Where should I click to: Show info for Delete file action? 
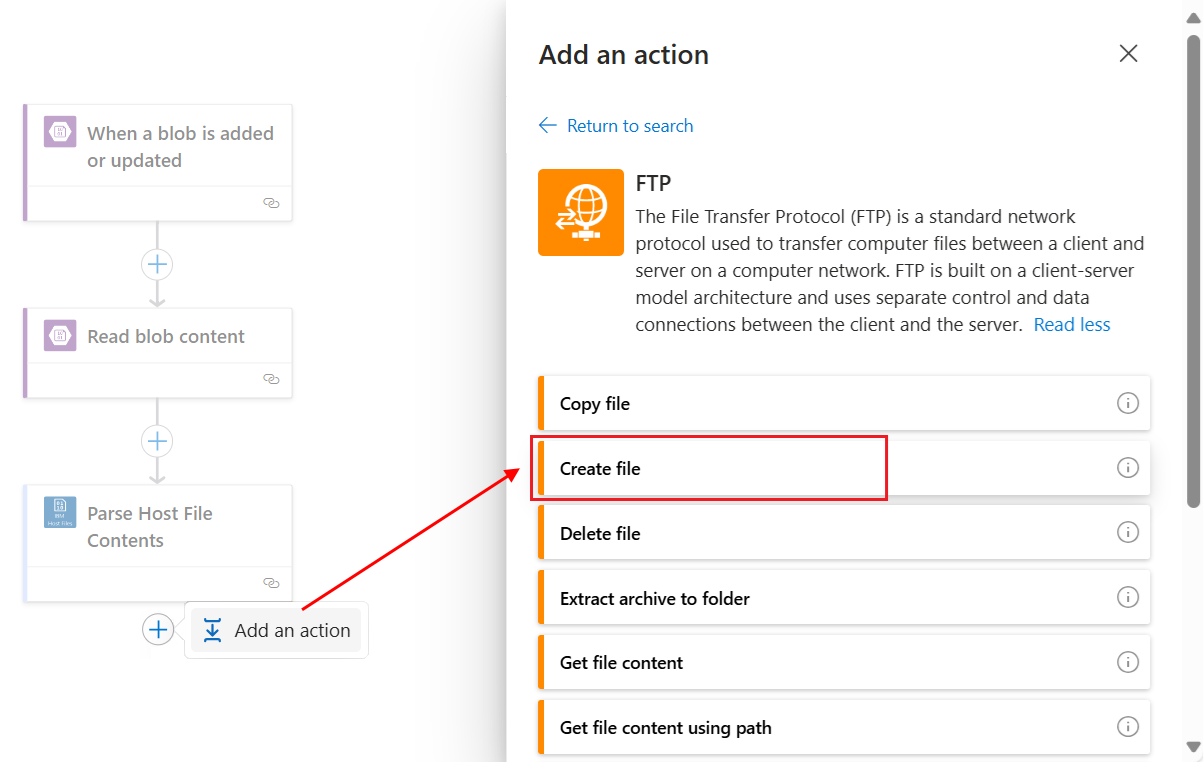[x=1128, y=533]
